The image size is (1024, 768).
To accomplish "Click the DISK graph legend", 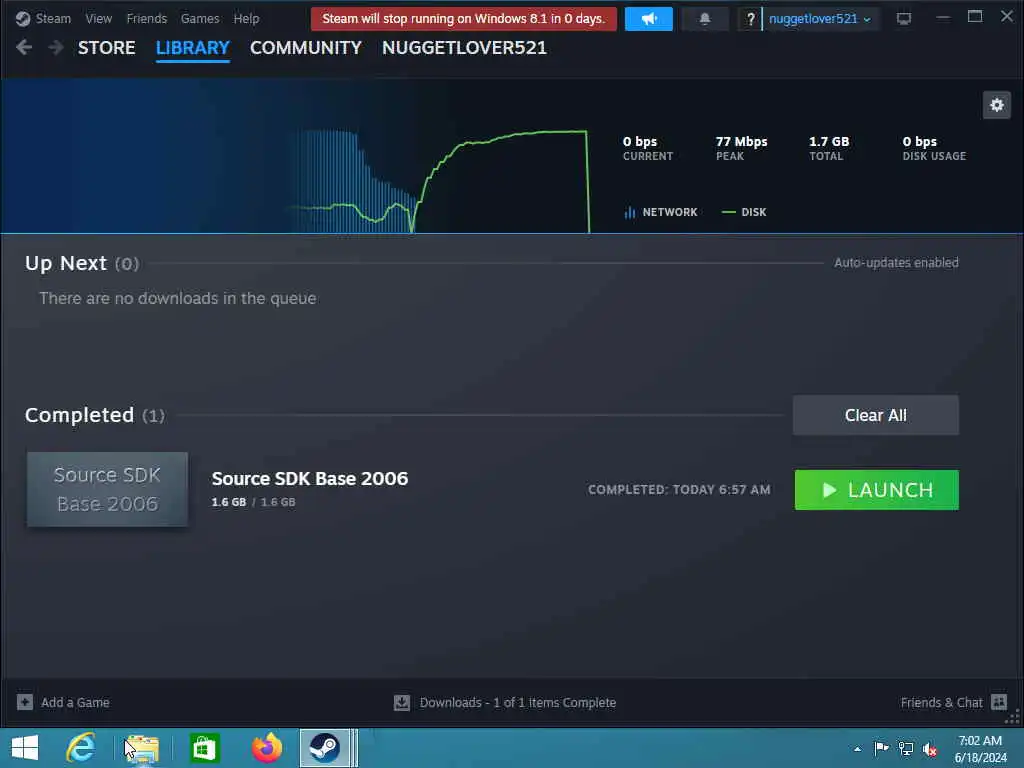I will tap(744, 212).
